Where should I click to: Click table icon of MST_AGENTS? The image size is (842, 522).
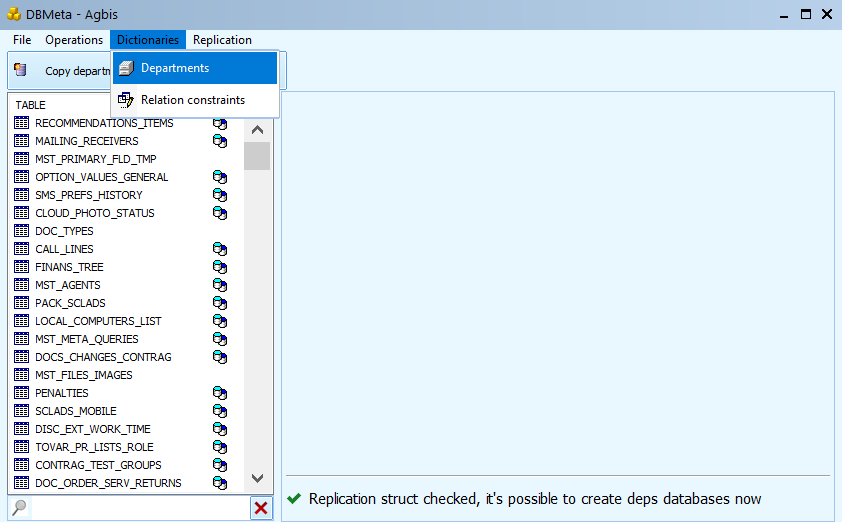[21, 285]
